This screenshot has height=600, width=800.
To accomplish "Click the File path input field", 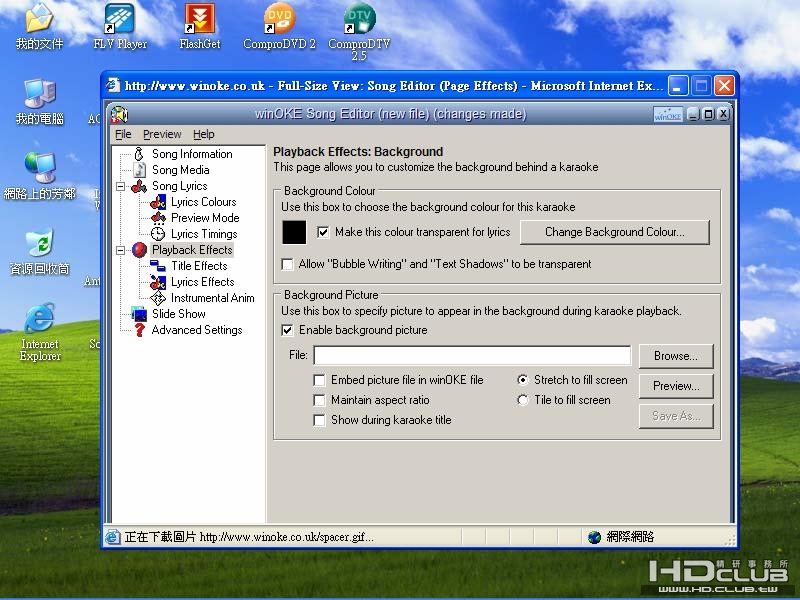I will point(472,355).
